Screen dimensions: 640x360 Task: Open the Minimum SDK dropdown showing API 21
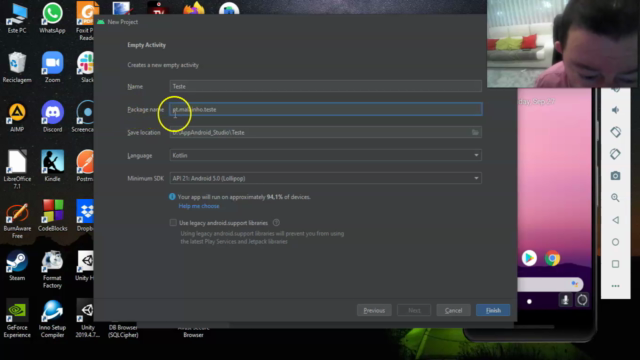point(325,178)
